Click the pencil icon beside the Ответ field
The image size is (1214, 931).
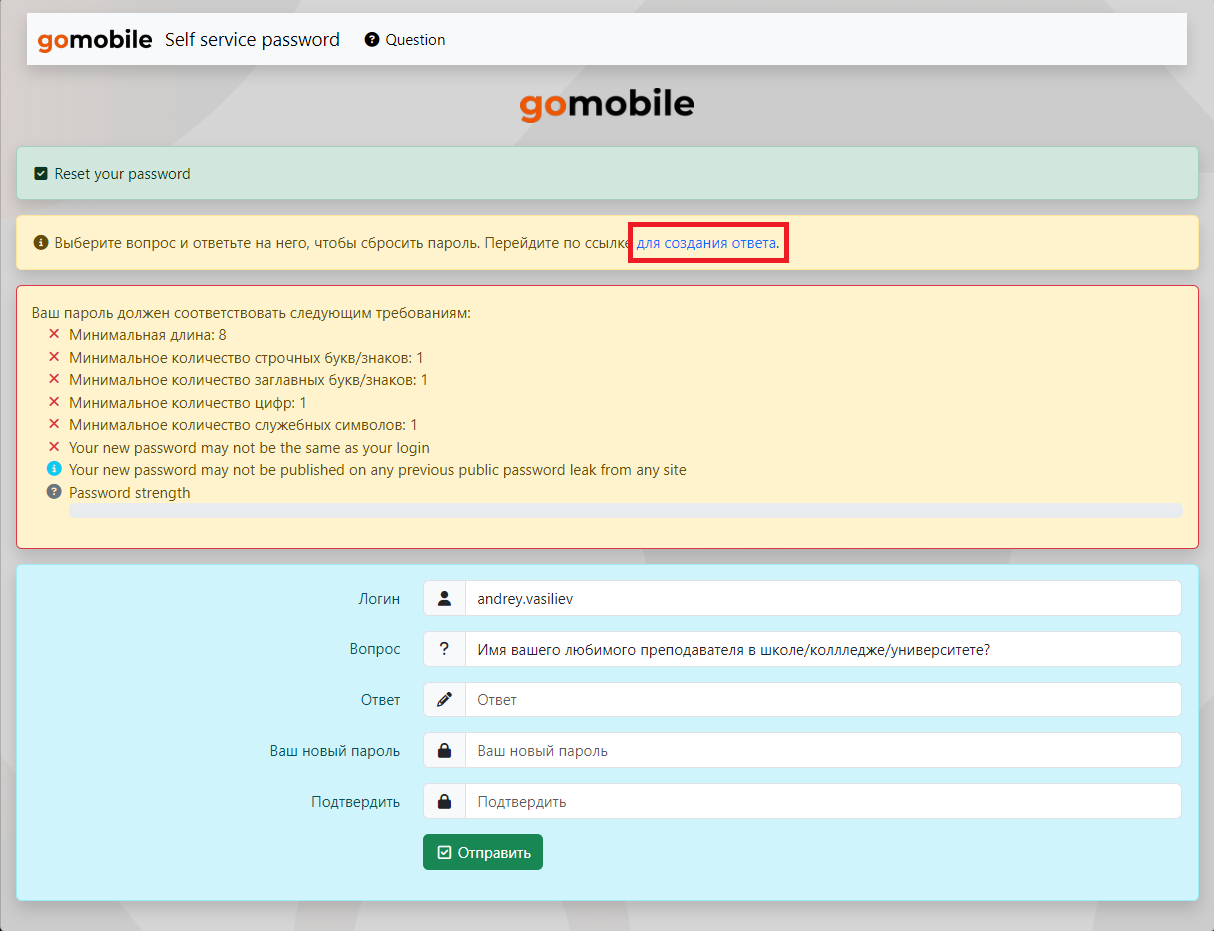pos(444,700)
